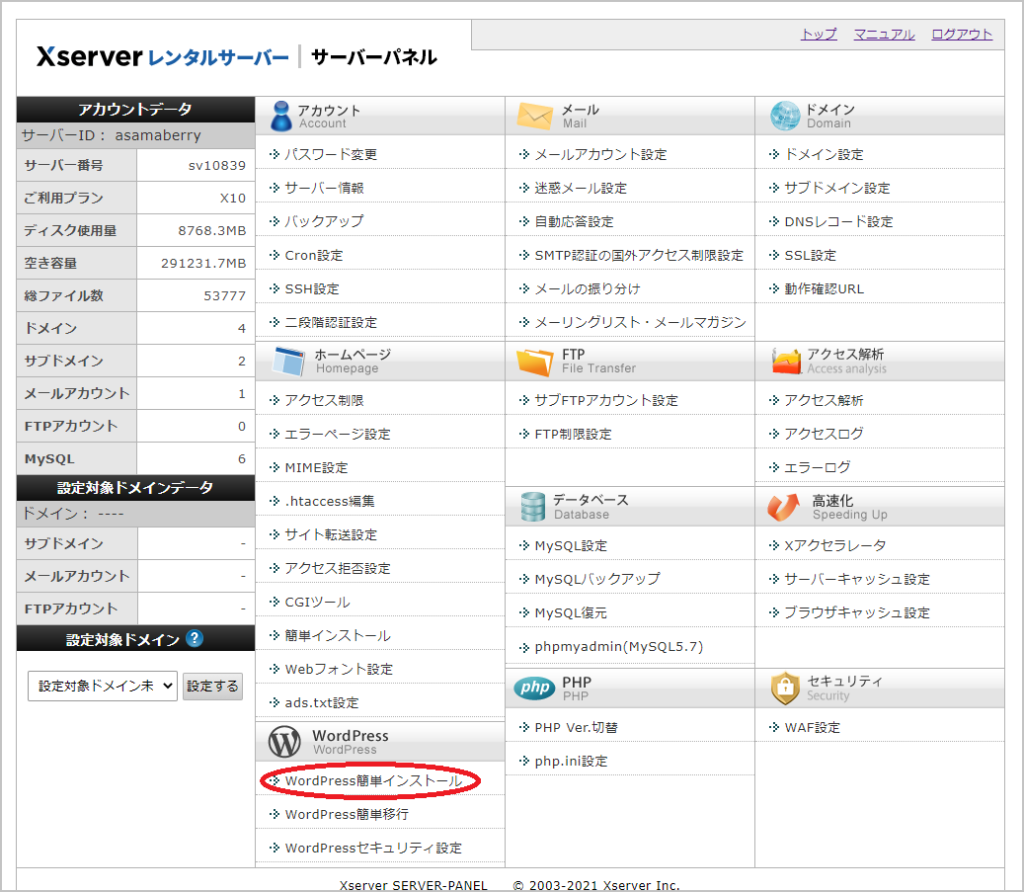The image size is (1024, 892).
Task: Open MIME設定
Action: (317, 468)
